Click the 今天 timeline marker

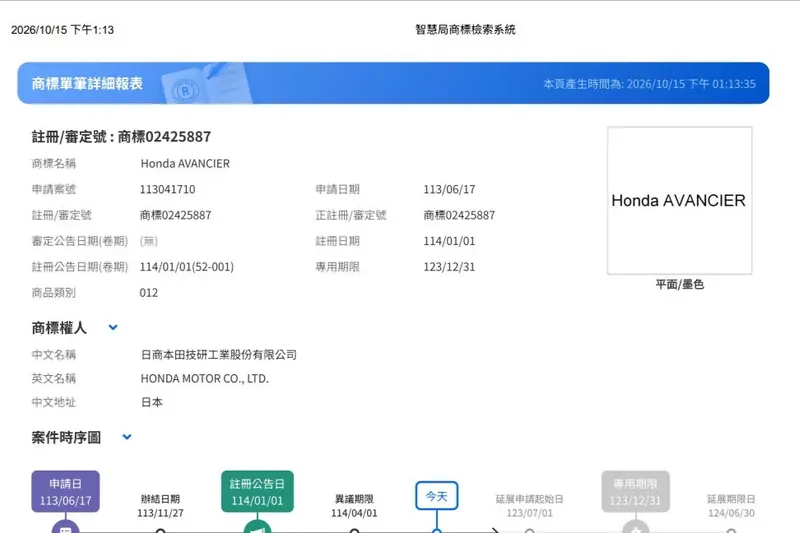coord(437,496)
